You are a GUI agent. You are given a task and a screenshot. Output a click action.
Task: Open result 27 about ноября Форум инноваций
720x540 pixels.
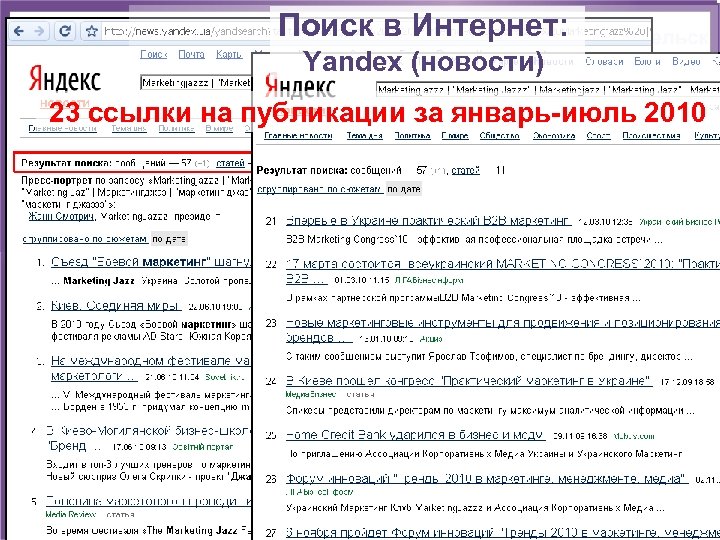tap(503, 533)
